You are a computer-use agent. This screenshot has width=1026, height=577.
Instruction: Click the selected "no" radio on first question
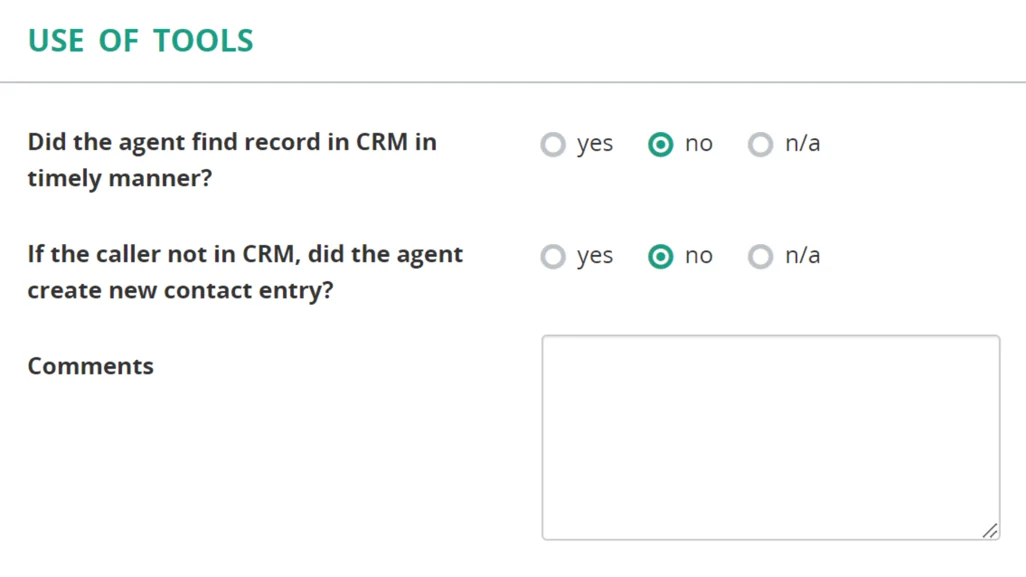tap(660, 144)
